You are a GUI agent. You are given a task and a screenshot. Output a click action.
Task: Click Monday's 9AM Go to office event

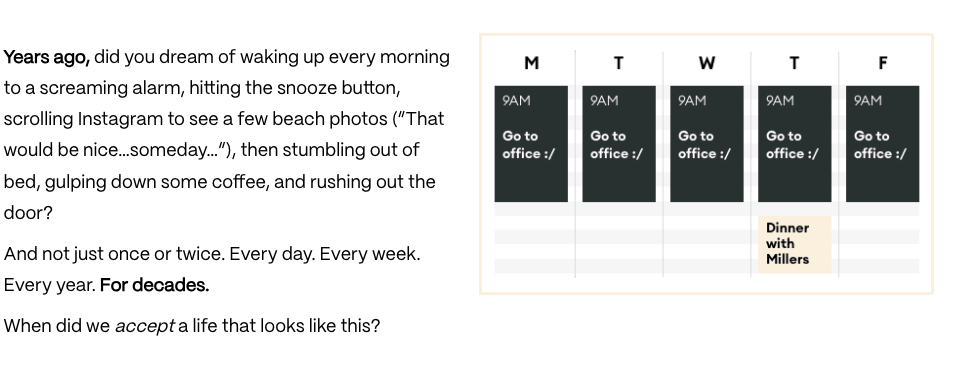(531, 143)
